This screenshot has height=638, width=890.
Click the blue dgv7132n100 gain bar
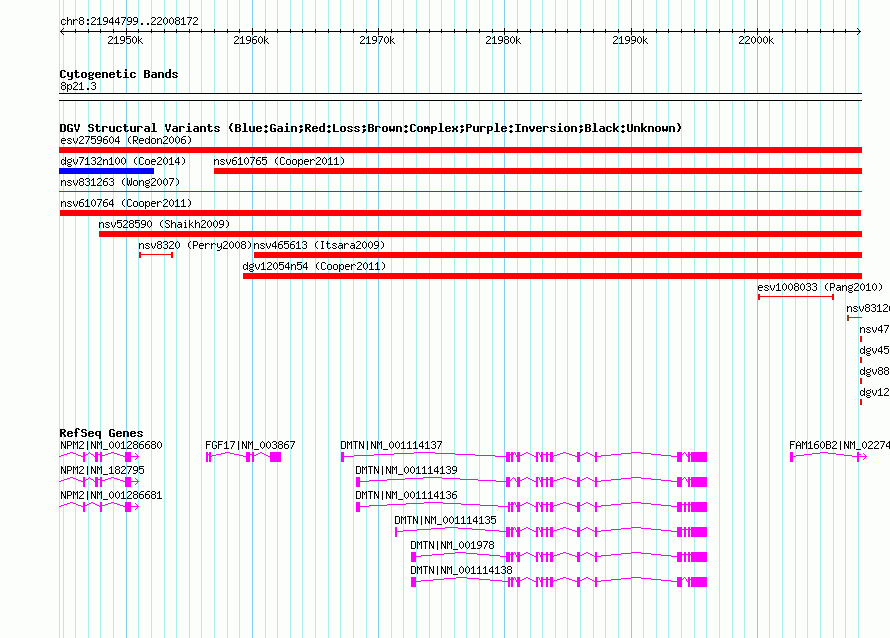107,171
